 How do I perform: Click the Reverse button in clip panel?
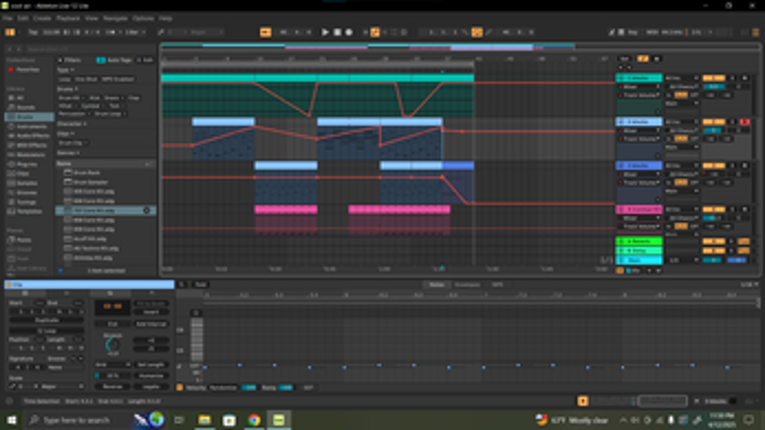coord(112,387)
